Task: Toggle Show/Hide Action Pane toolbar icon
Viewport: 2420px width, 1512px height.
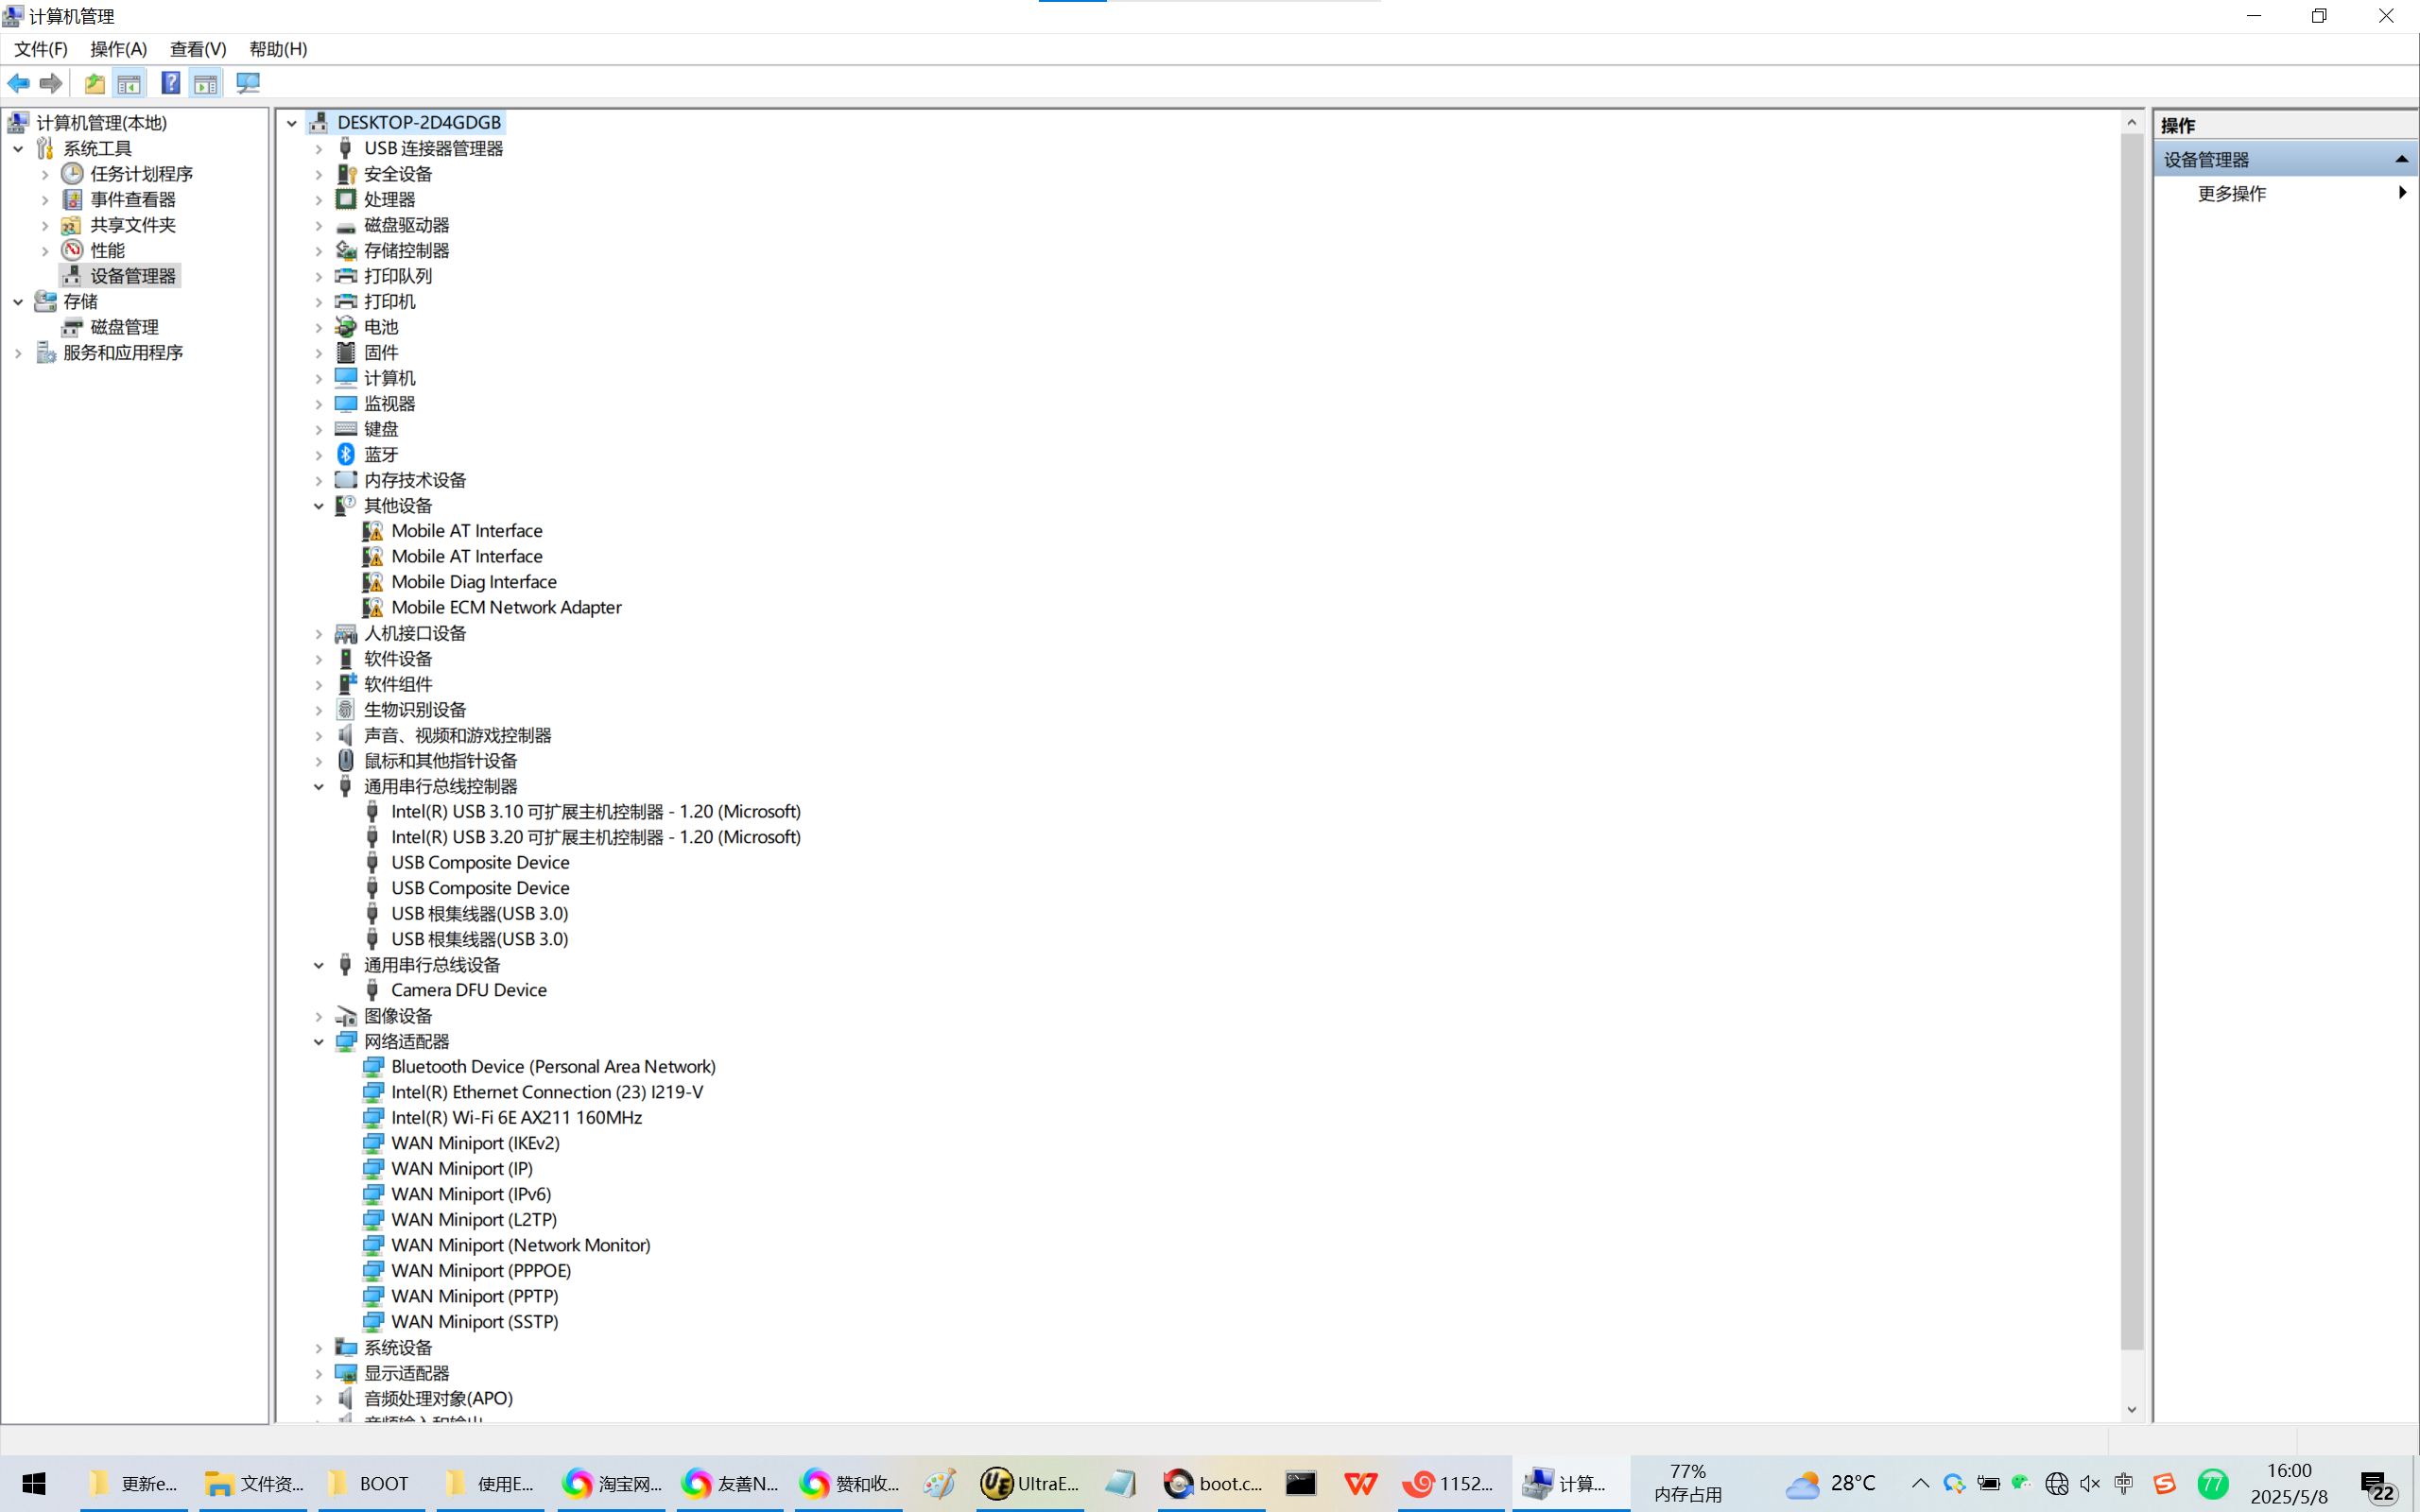Action: pos(206,83)
